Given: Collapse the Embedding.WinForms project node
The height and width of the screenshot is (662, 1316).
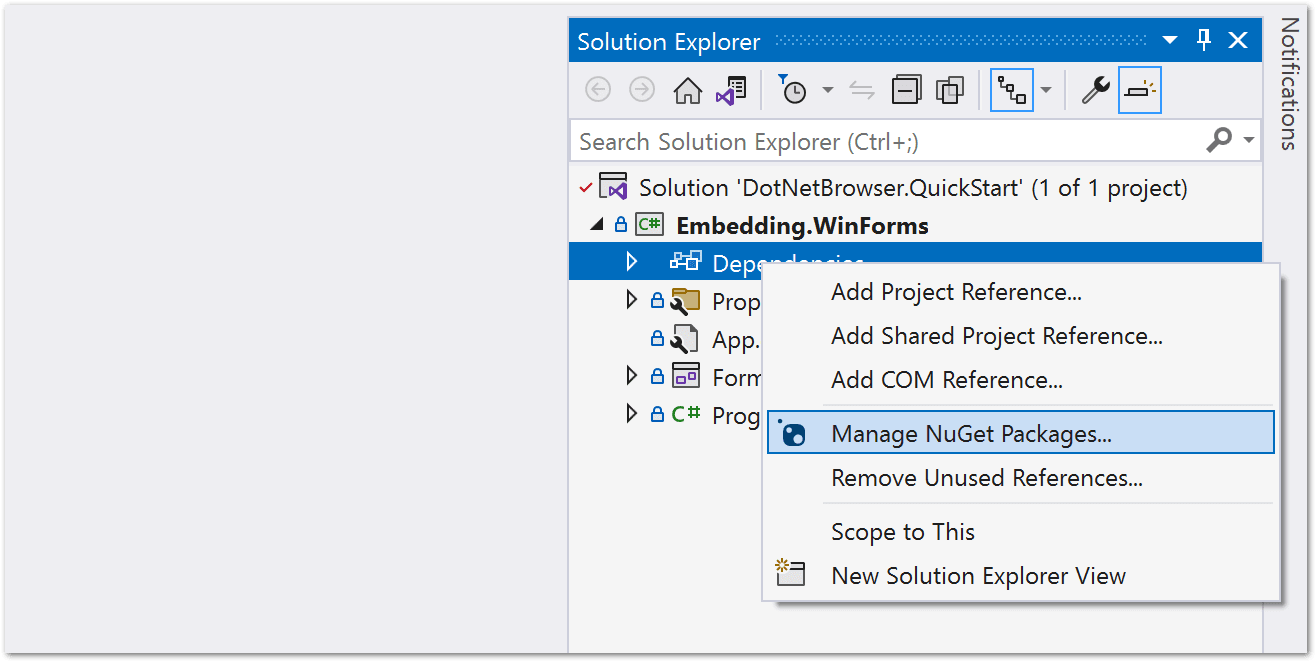Looking at the screenshot, I should [597, 225].
